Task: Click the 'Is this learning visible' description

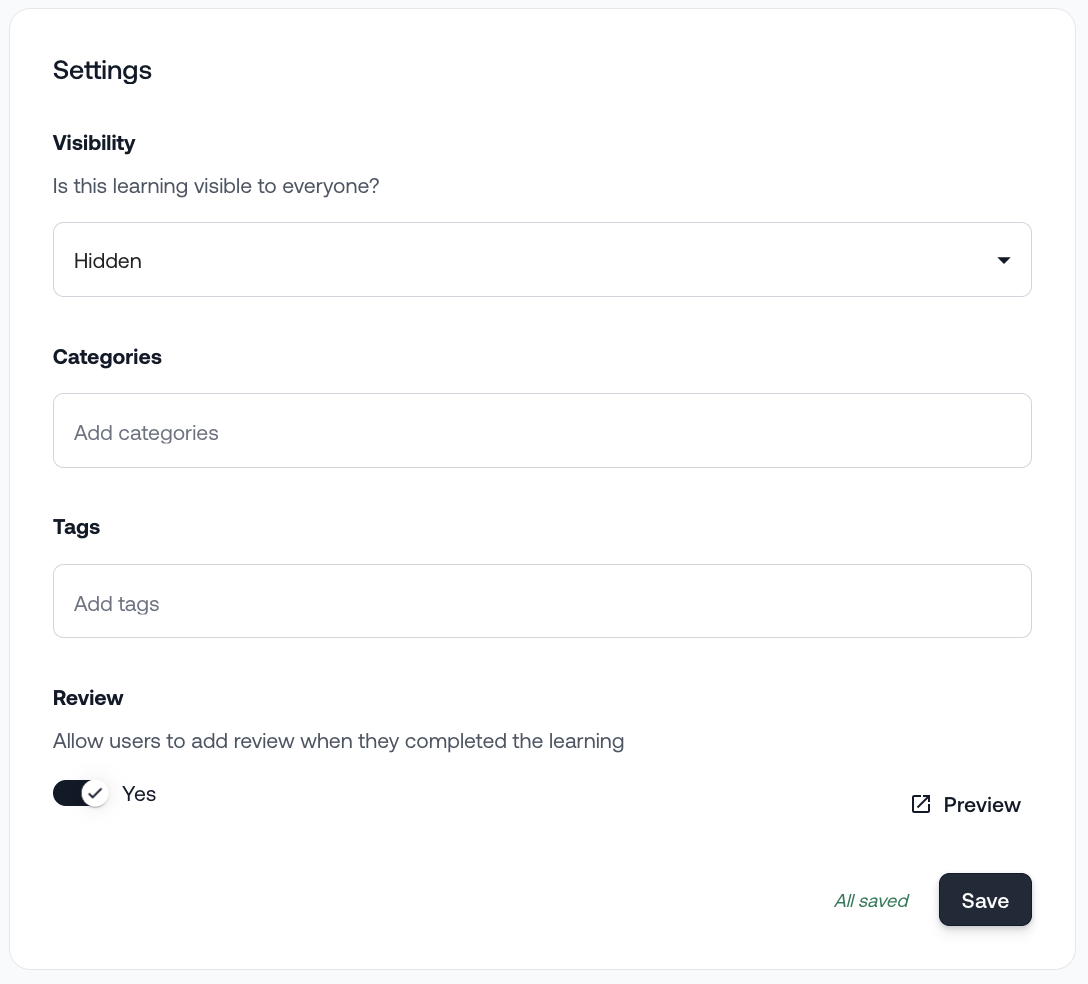Action: click(216, 186)
